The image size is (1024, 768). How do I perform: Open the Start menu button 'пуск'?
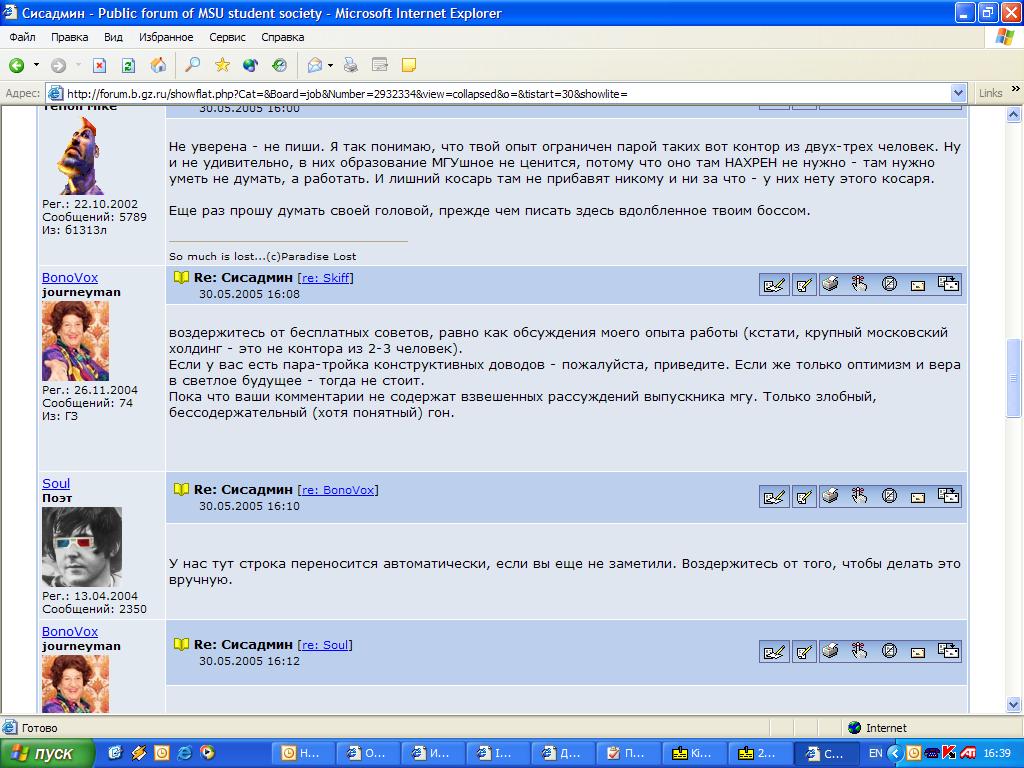point(46,753)
